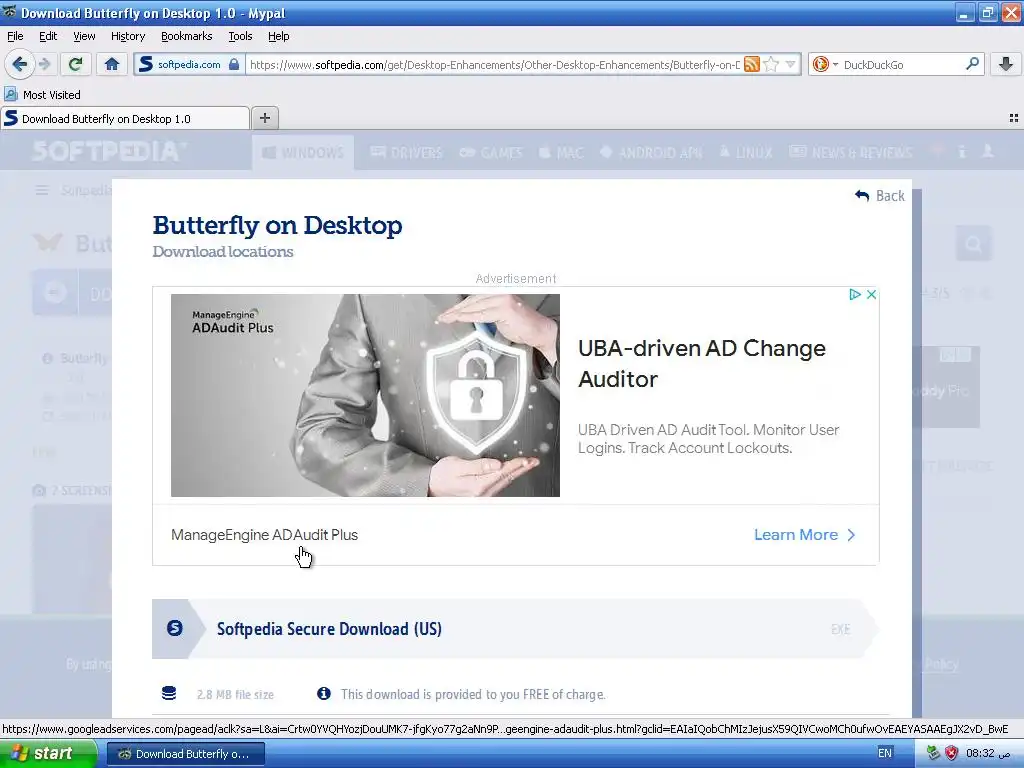The width and height of the screenshot is (1024, 768).
Task: Click the Windows Start button
Action: [48, 753]
